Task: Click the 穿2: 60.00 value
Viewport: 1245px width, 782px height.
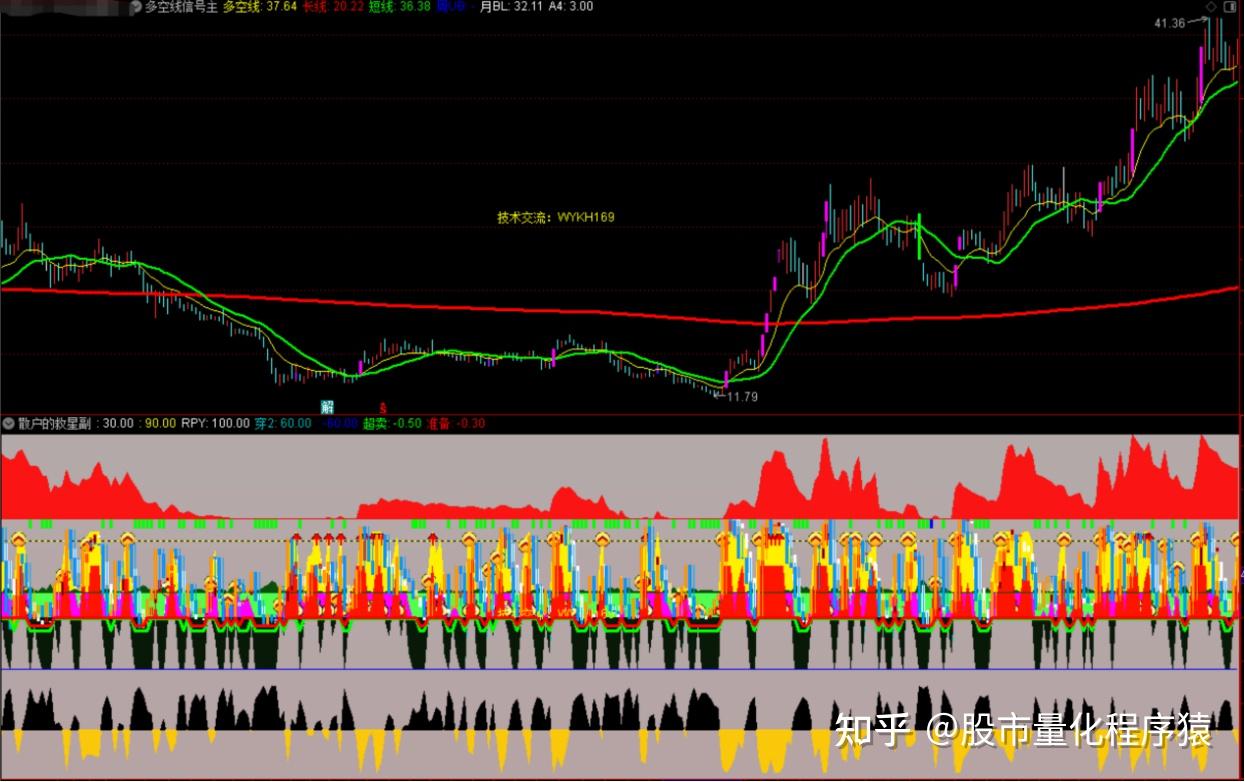Action: [282, 424]
